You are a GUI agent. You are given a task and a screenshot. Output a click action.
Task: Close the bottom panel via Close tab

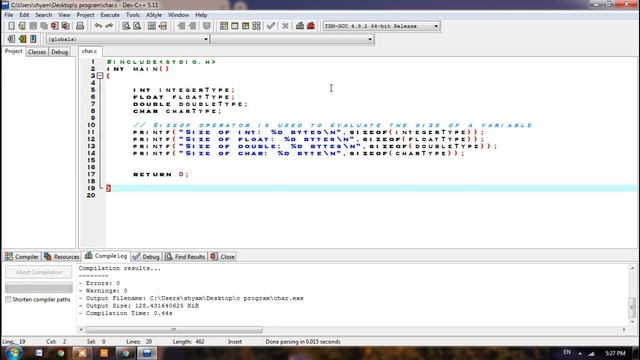point(222,257)
